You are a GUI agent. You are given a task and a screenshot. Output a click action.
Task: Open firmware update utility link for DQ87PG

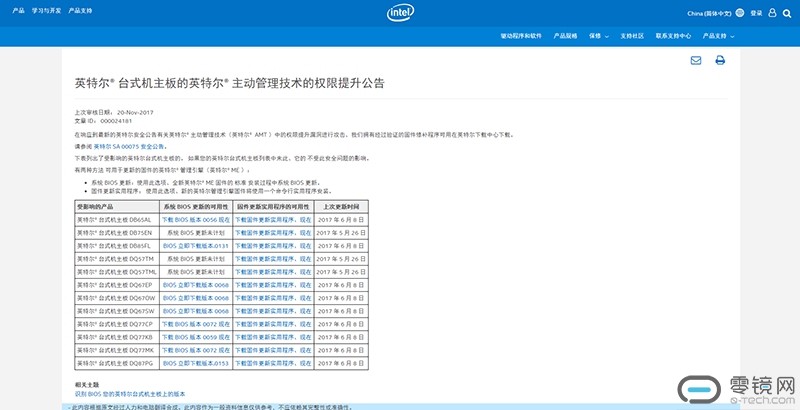coord(273,363)
